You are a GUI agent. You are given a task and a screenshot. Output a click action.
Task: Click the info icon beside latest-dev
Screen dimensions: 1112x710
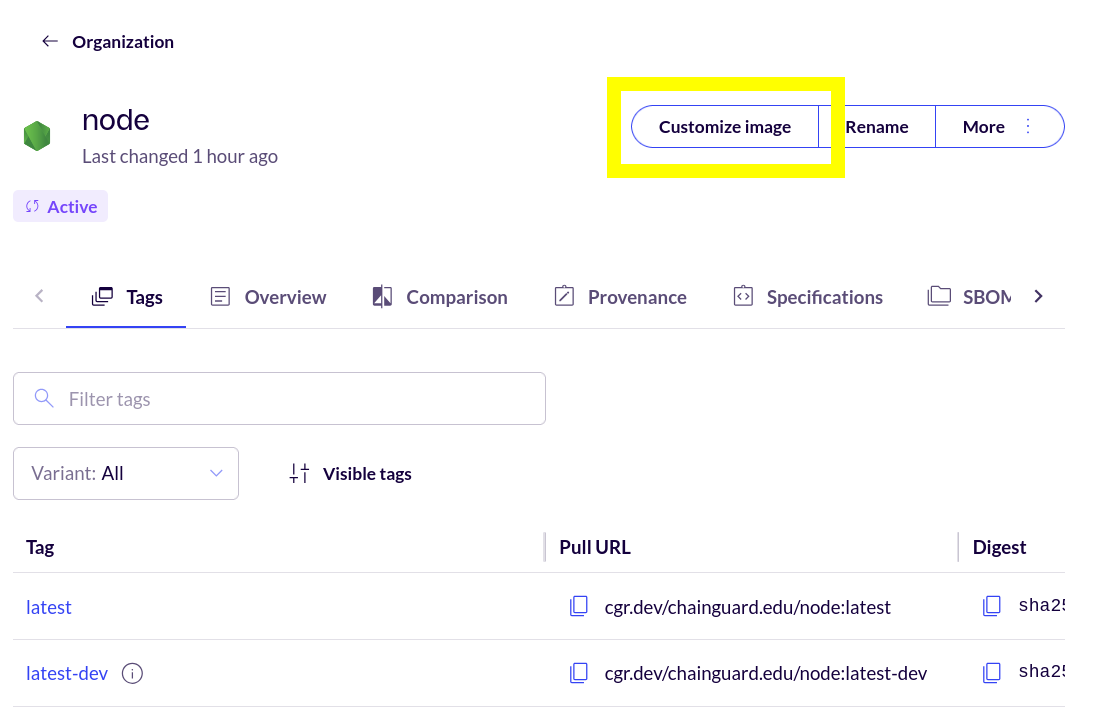[132, 673]
